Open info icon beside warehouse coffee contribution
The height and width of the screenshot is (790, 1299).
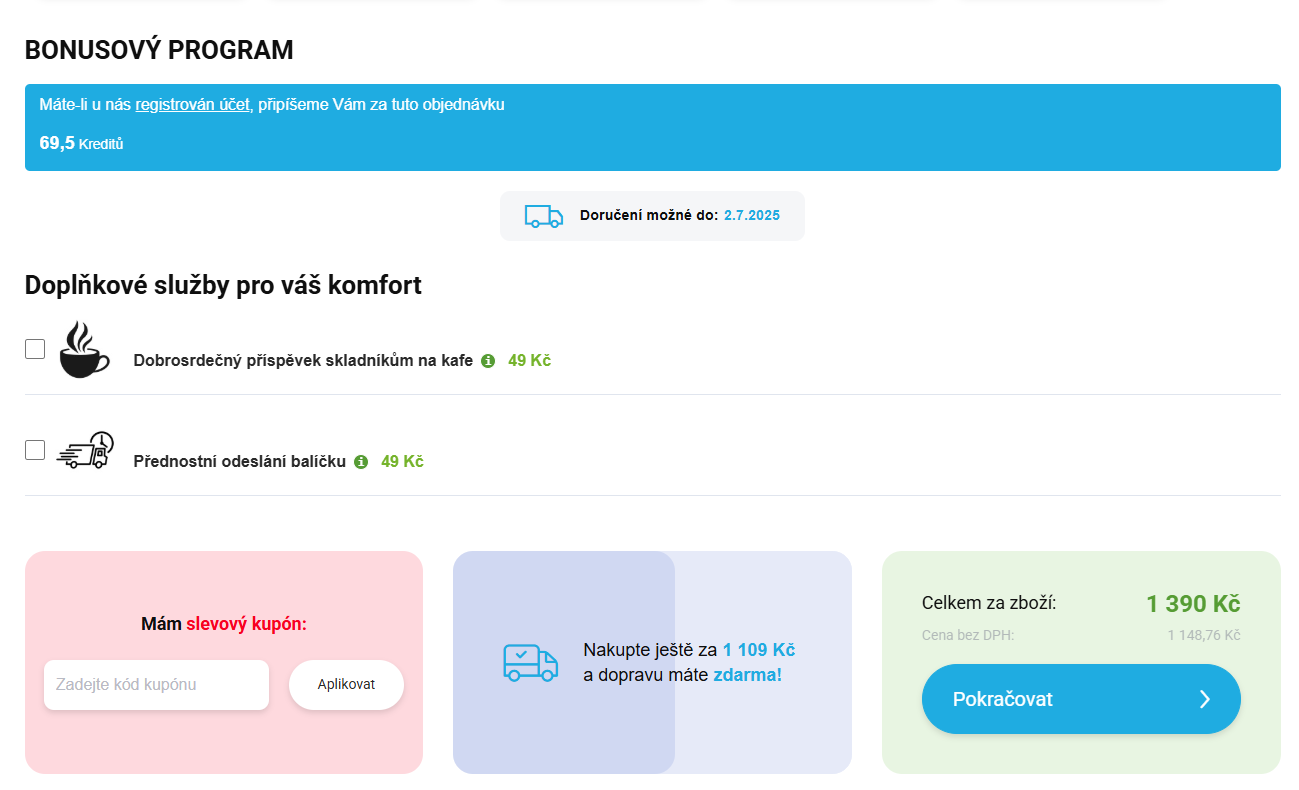(488, 361)
